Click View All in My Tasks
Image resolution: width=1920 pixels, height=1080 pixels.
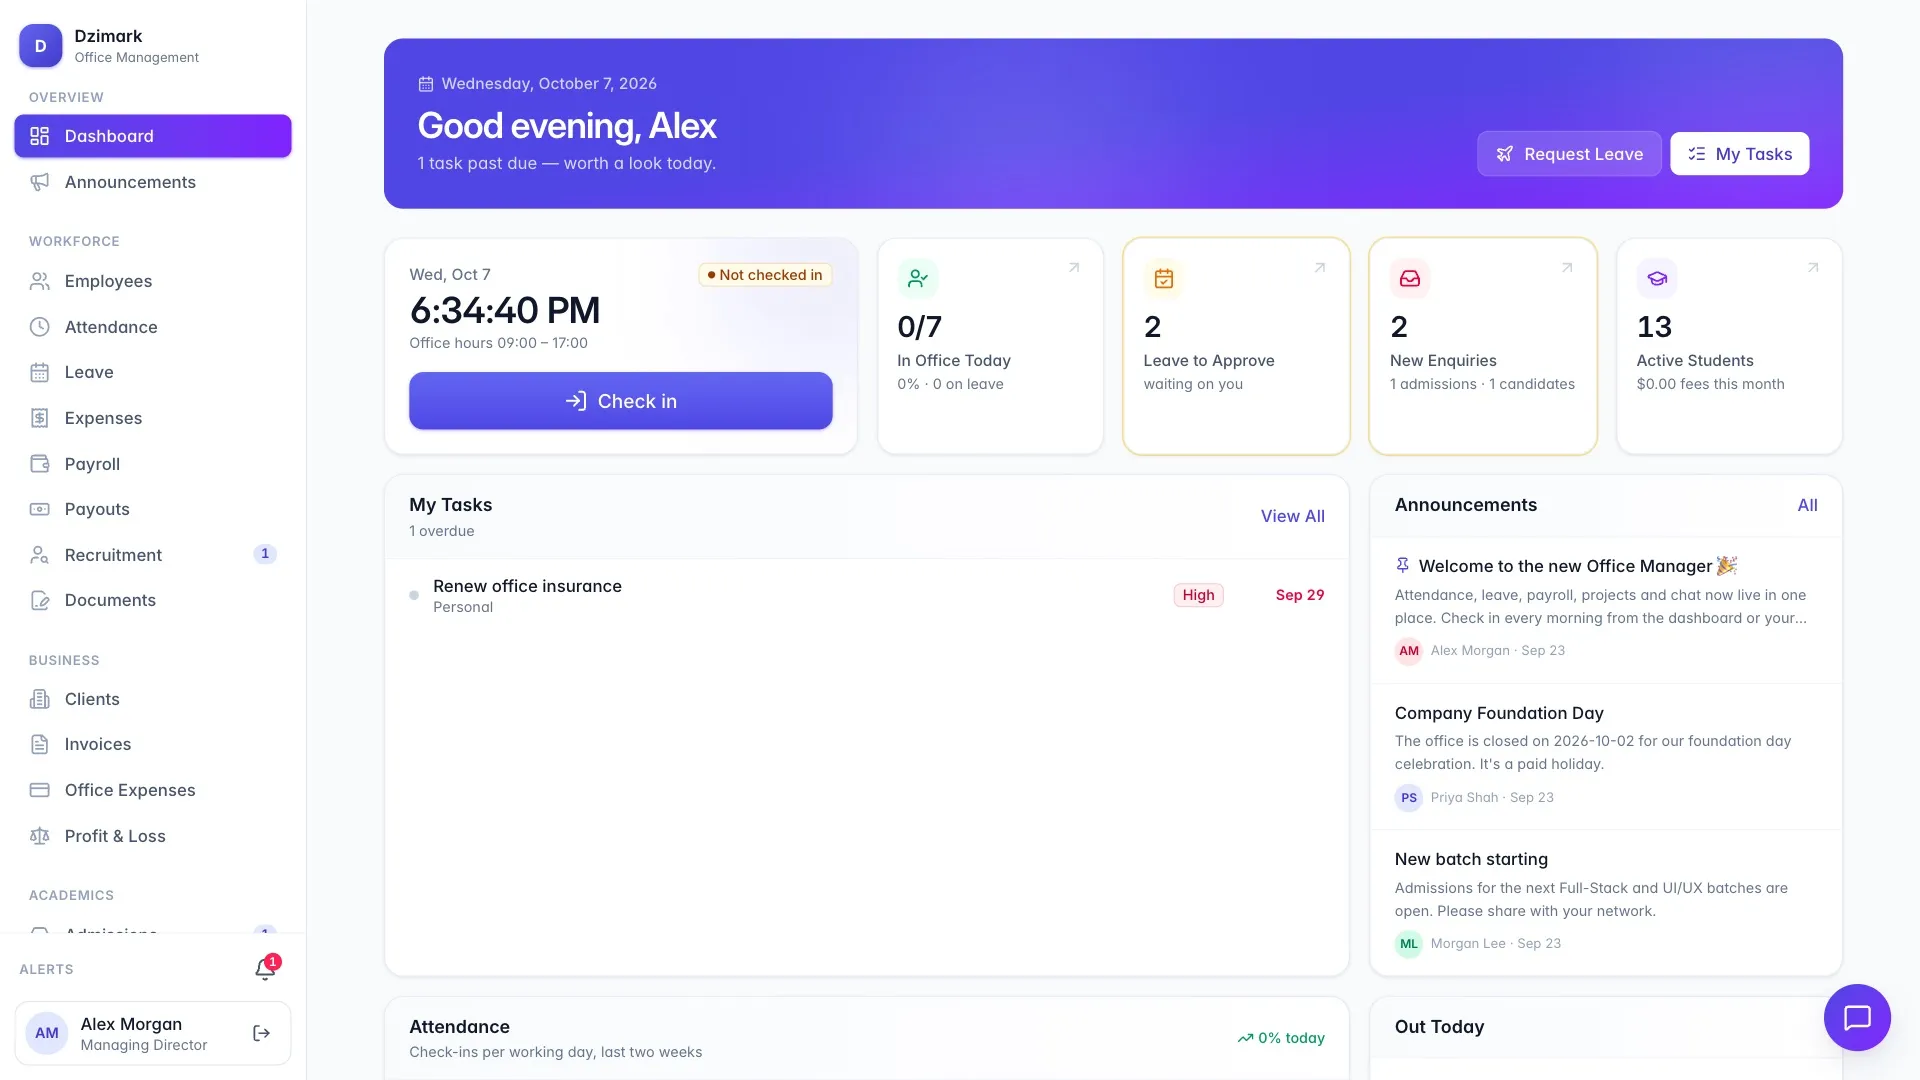pos(1292,516)
